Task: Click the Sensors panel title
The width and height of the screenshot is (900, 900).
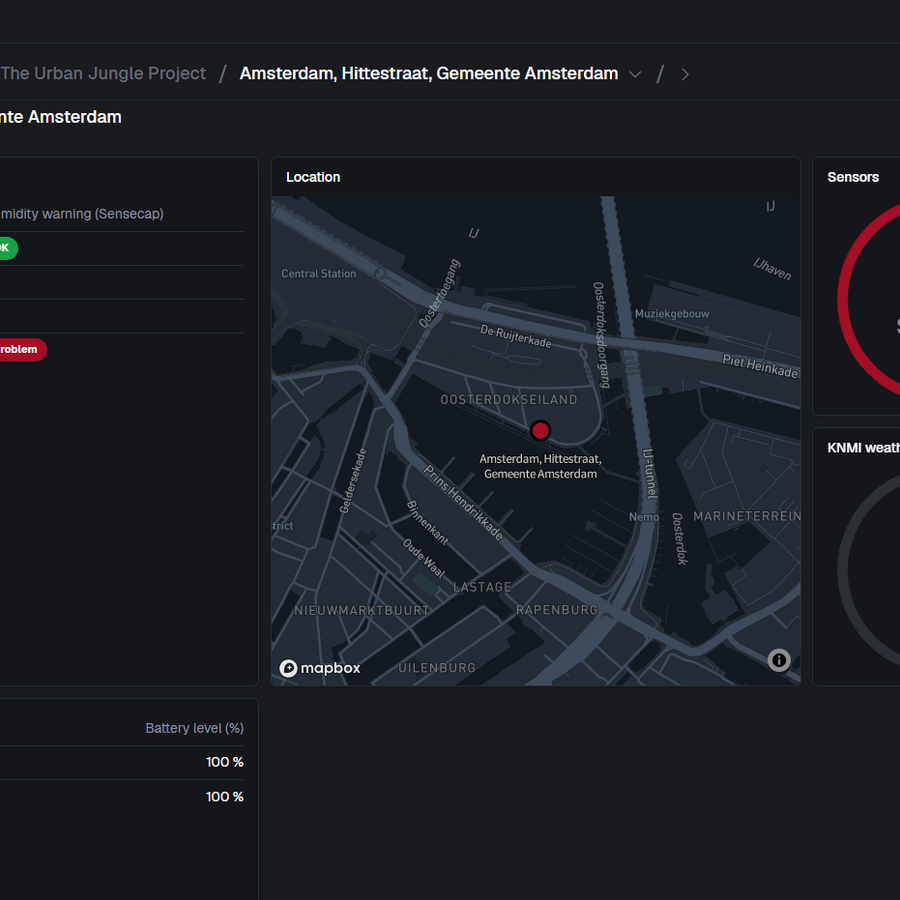Action: click(x=853, y=177)
